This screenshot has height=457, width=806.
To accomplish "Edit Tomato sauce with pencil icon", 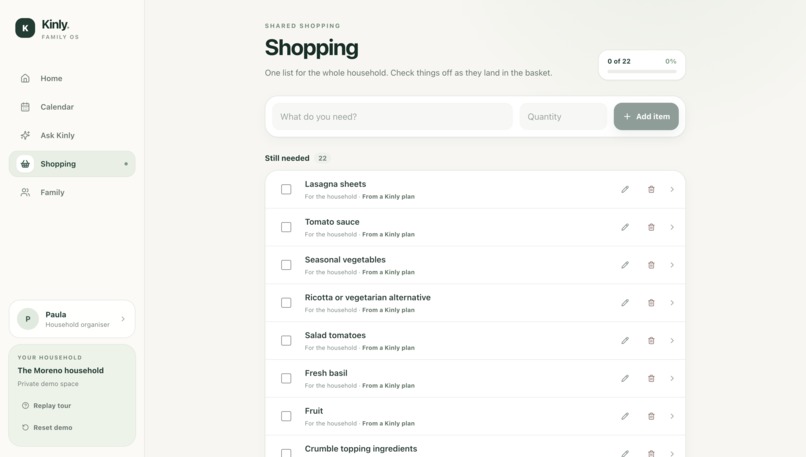I will tap(625, 227).
